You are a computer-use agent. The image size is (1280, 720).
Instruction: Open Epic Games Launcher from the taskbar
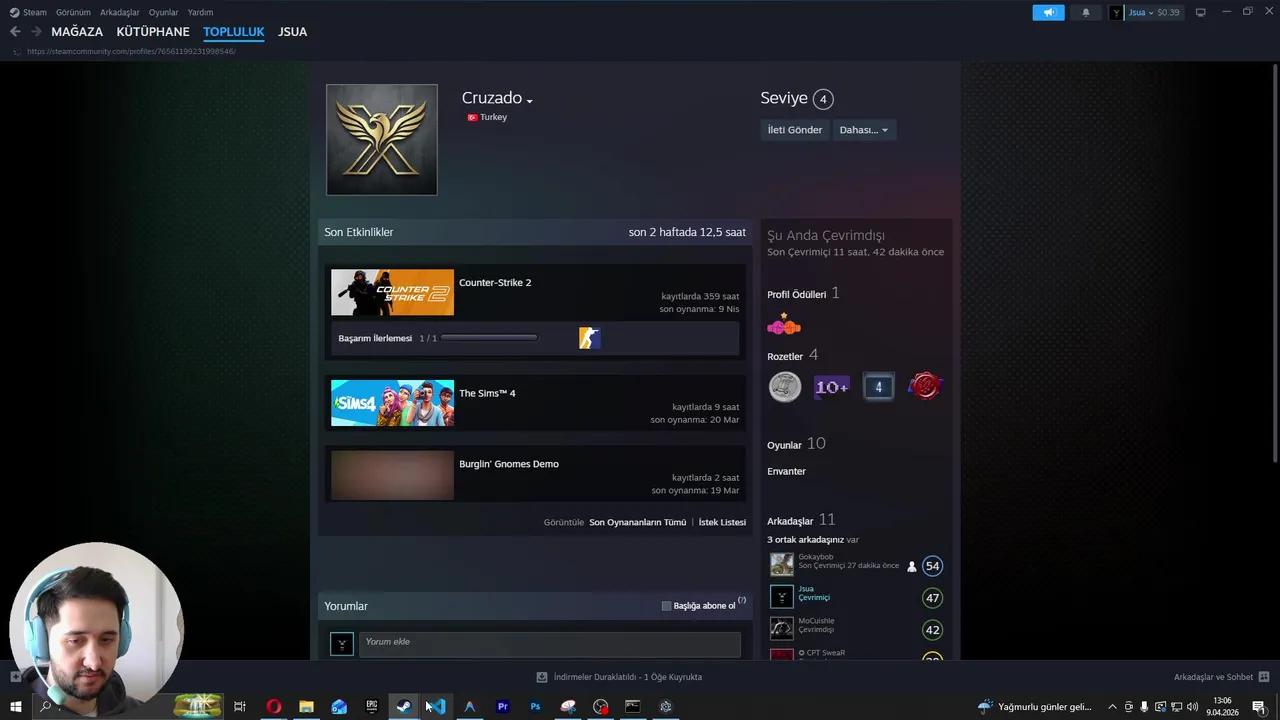pos(372,707)
